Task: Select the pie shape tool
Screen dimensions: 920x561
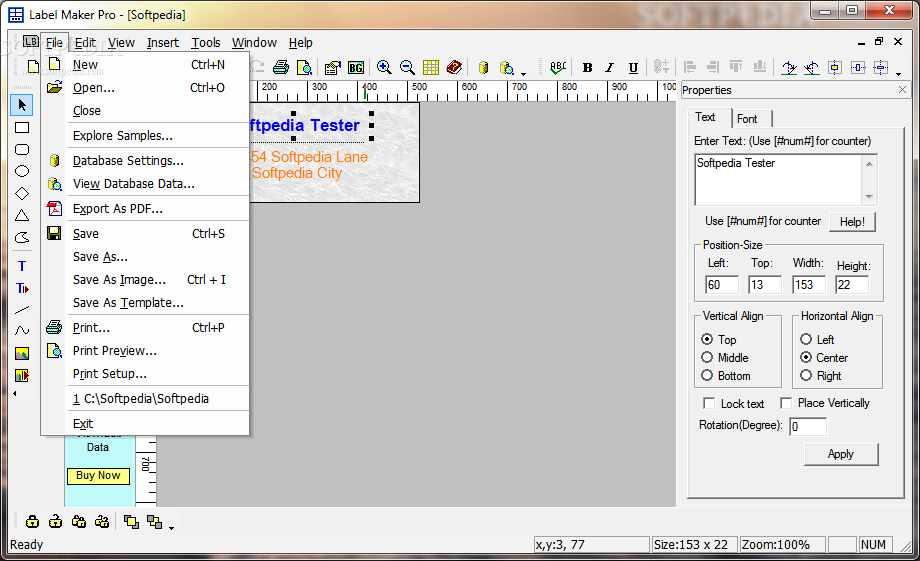Action: coord(22,237)
